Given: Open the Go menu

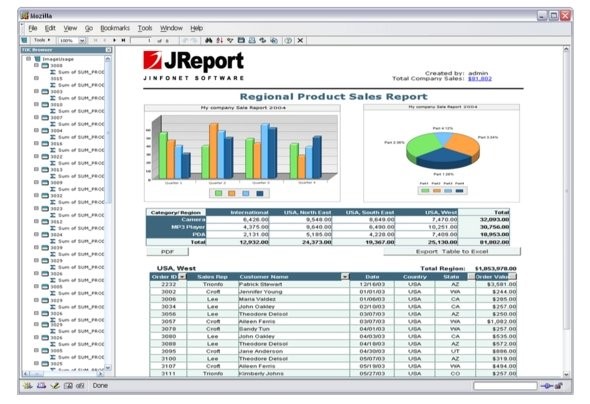Looking at the screenshot, I should tap(89, 28).
